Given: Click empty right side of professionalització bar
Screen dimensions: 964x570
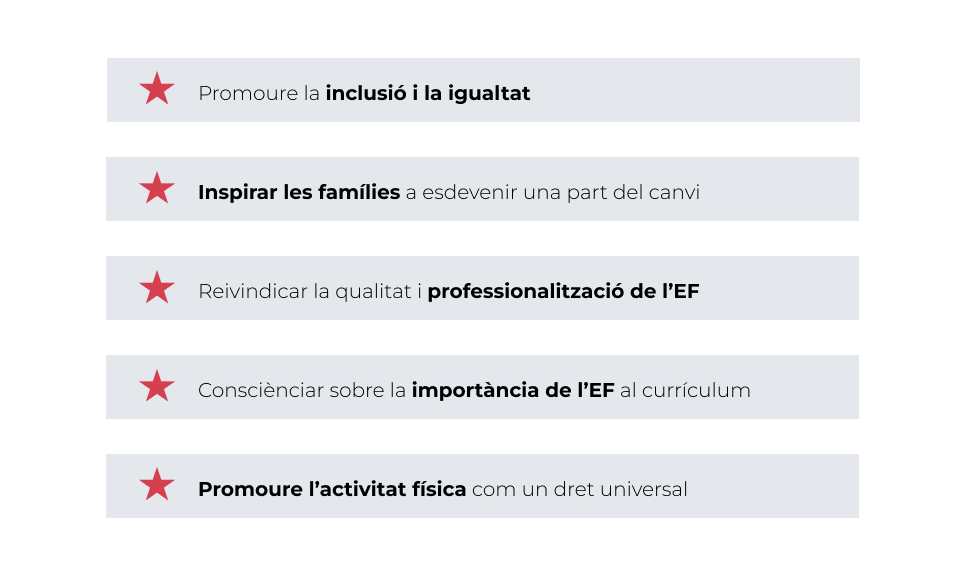Looking at the screenshot, I should pos(790,288).
